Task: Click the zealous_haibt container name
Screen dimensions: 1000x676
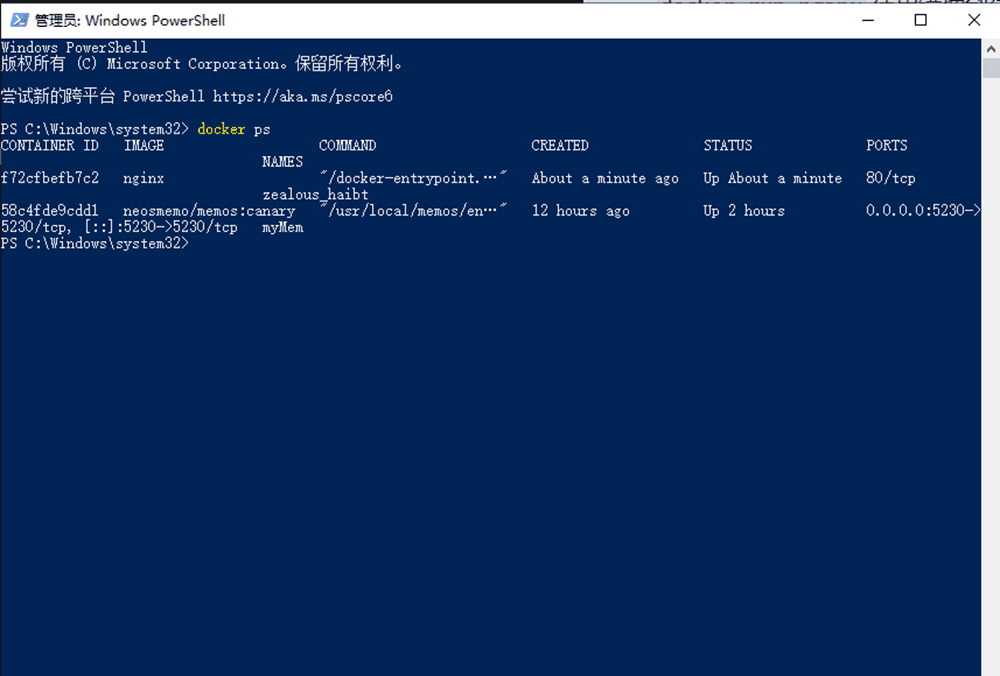Action: tap(315, 195)
